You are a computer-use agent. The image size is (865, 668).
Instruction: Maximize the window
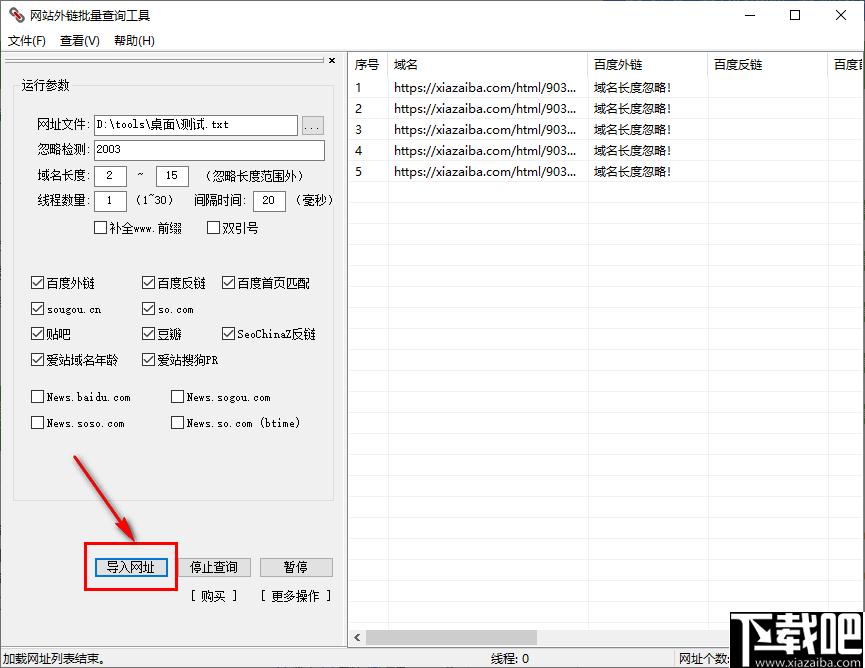click(x=795, y=15)
